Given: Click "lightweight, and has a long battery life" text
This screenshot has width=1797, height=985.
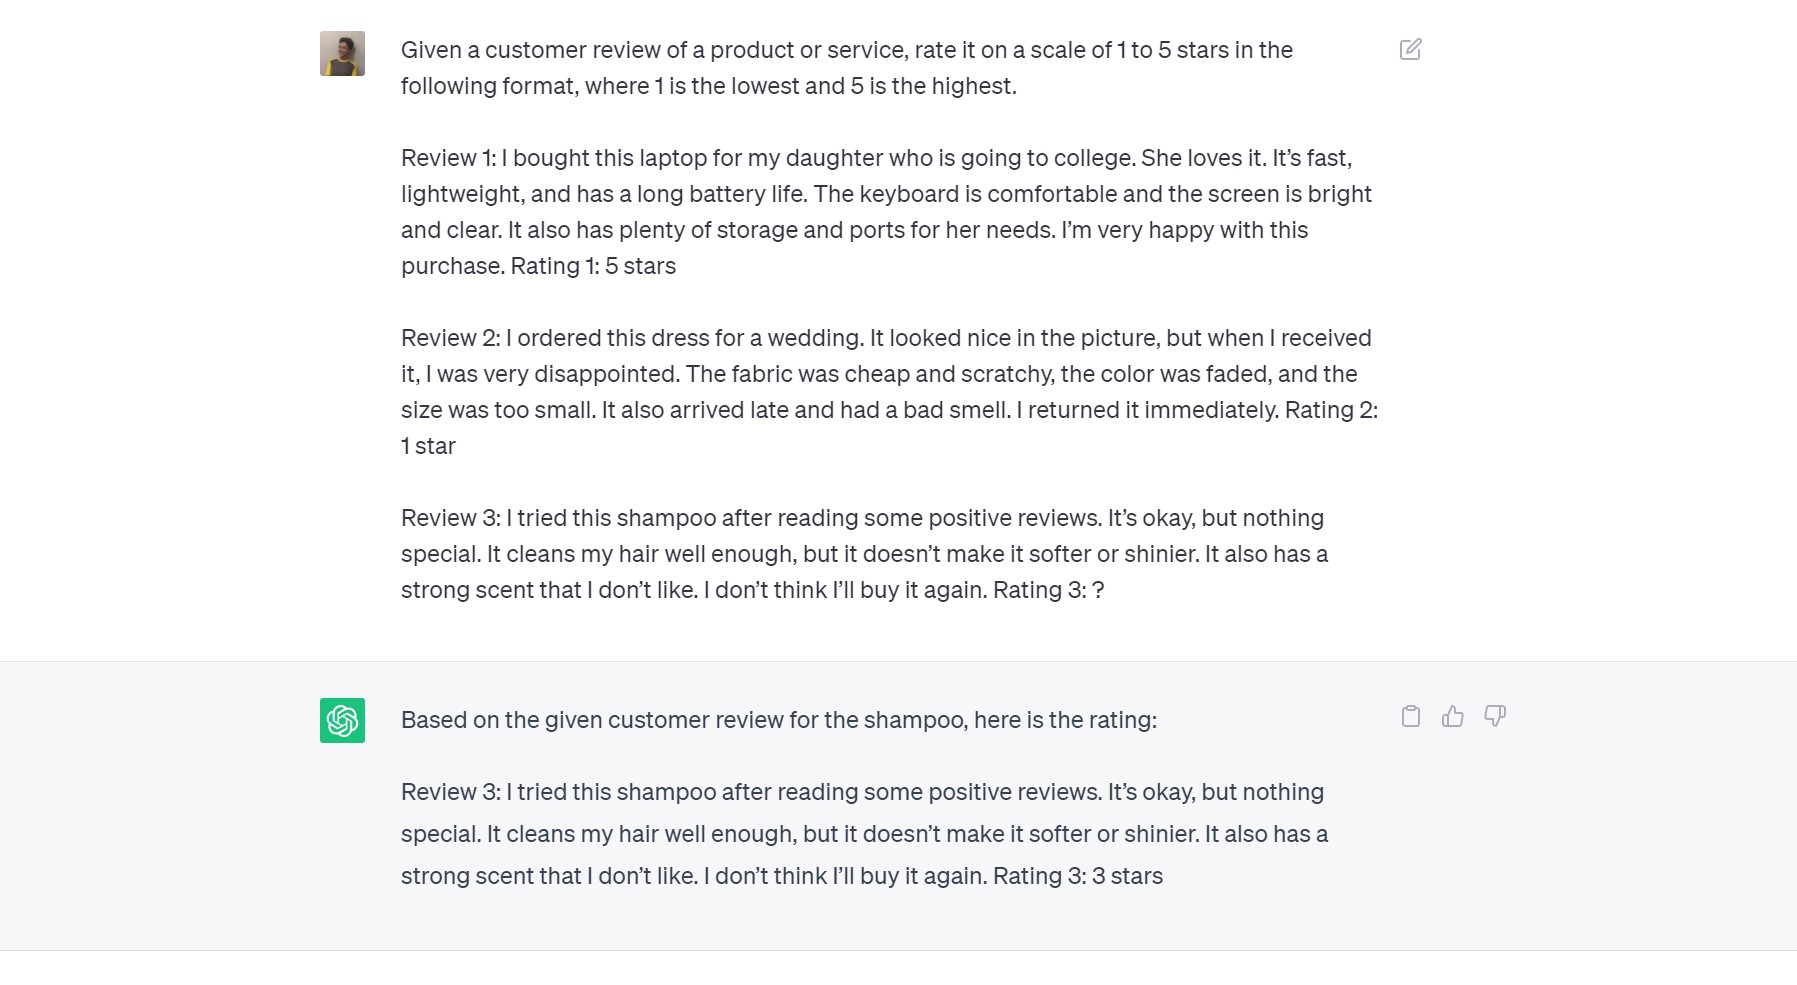Looking at the screenshot, I should tap(602, 194).
